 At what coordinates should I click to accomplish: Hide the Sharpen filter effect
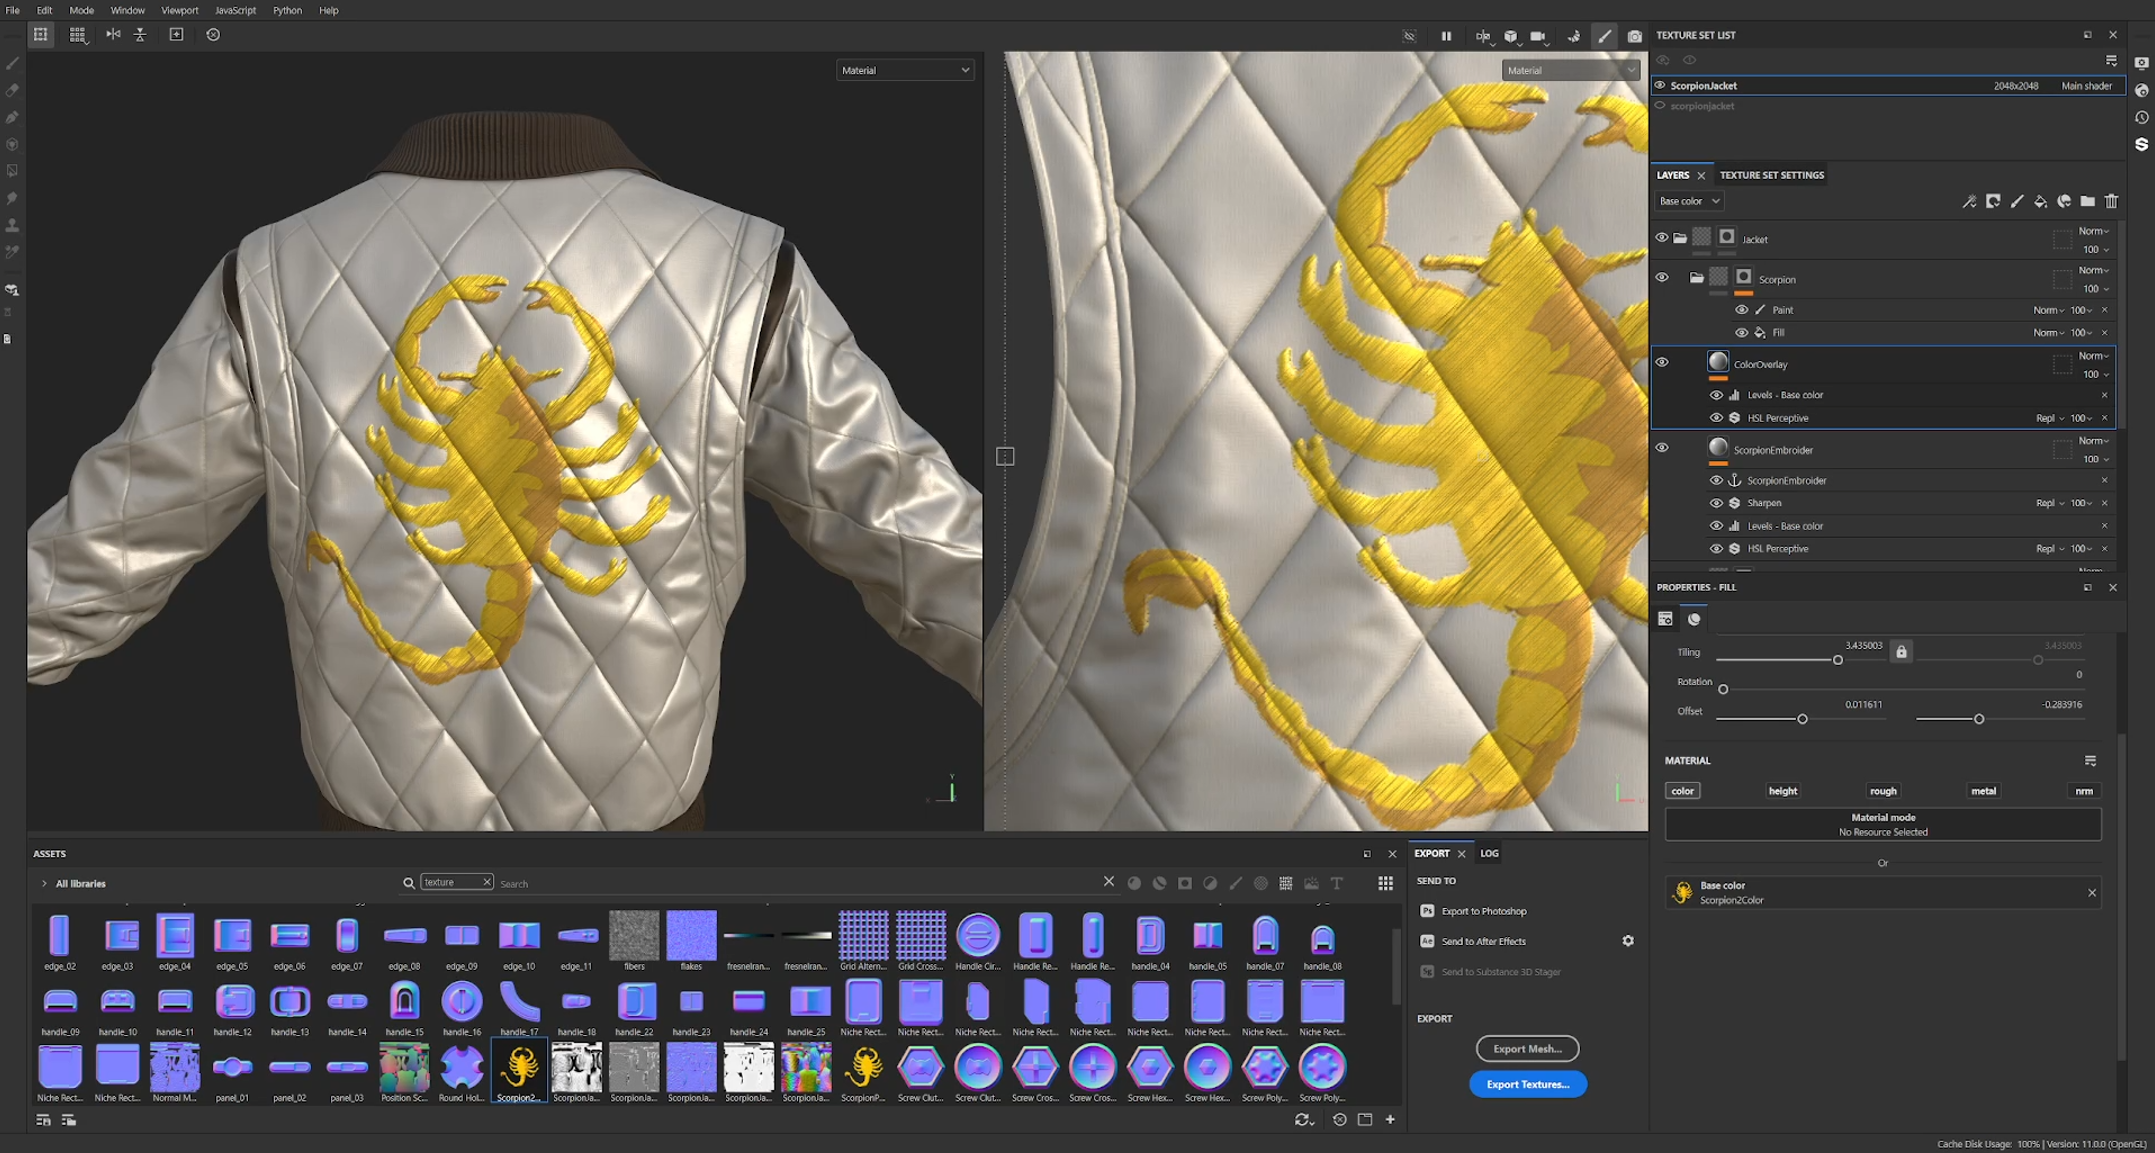point(1716,503)
